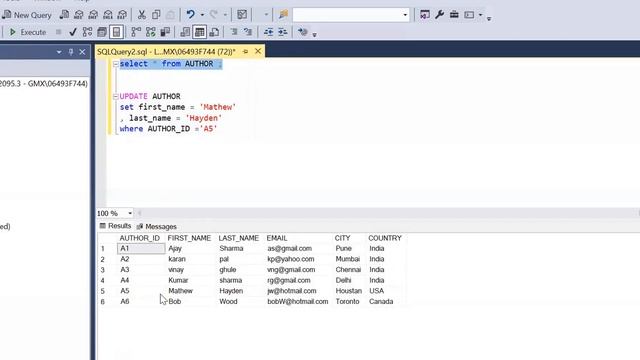Image resolution: width=640 pixels, height=360 pixels.
Task: Switch to the Messages tab
Action: click(157, 227)
